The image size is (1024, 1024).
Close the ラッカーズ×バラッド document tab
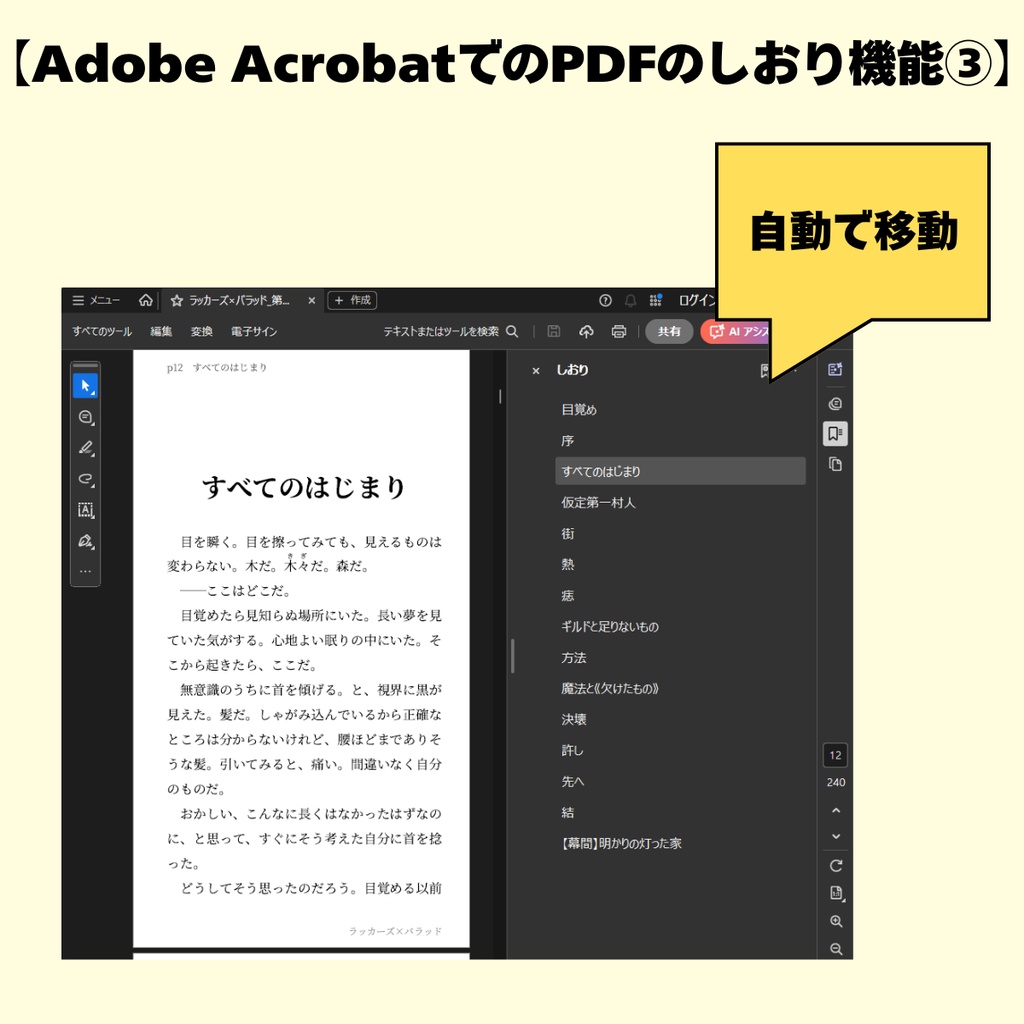point(312,300)
